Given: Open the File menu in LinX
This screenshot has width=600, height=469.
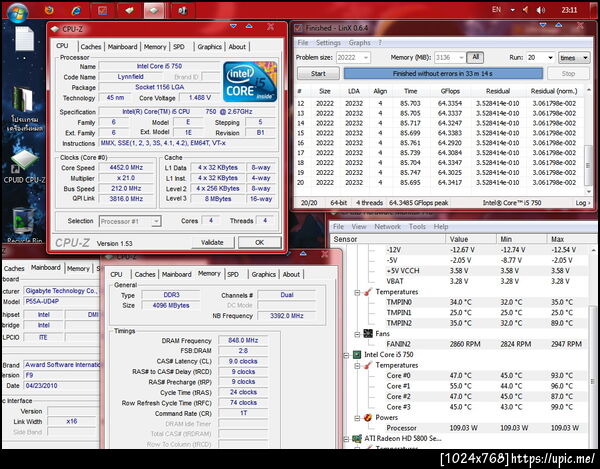Looking at the screenshot, I should (303, 43).
